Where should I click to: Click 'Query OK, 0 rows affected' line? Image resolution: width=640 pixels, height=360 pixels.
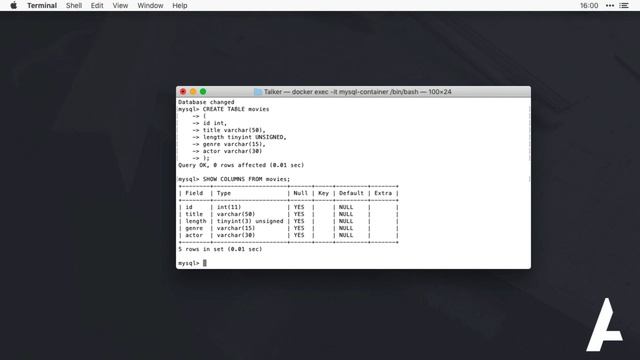(241, 165)
